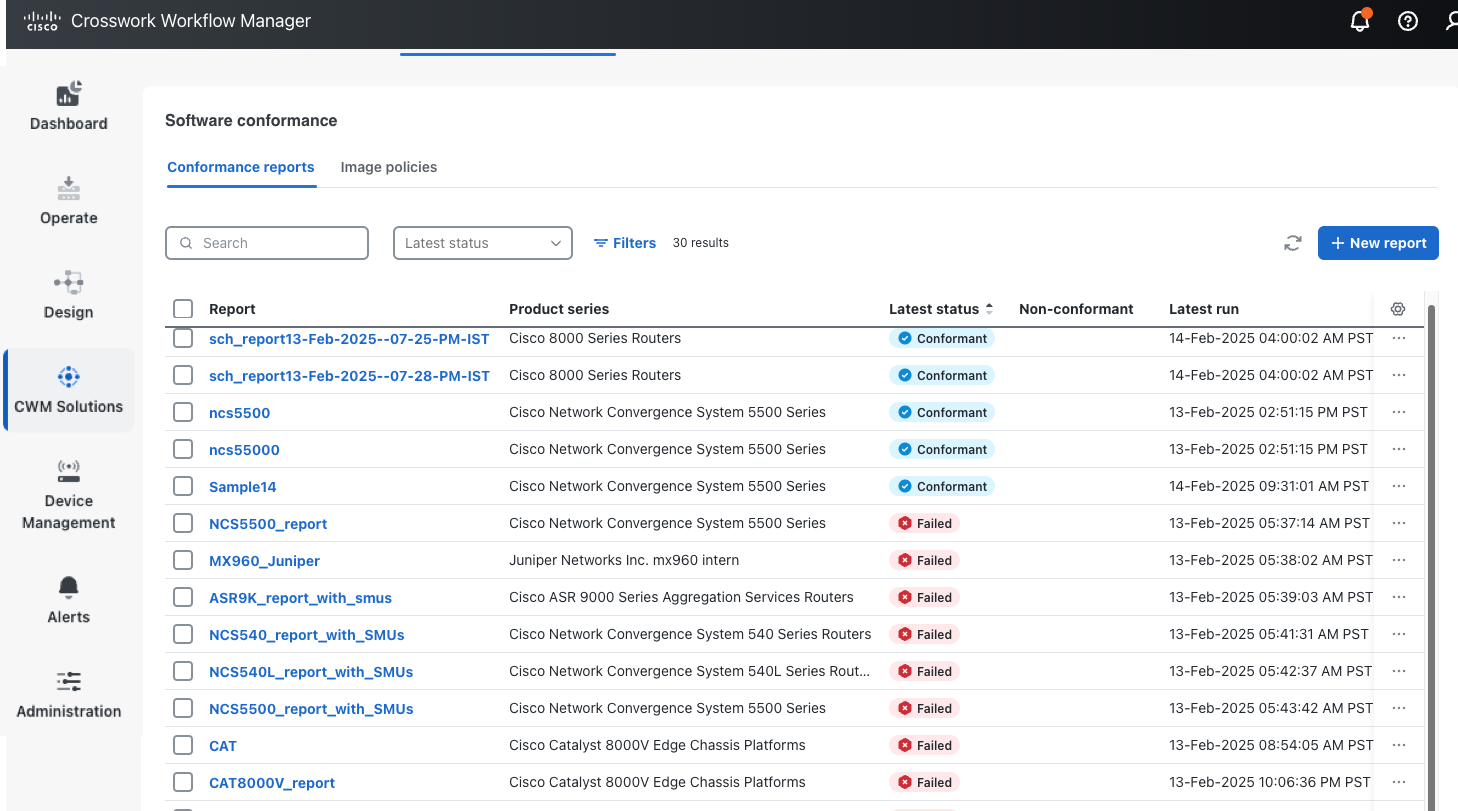Image resolution: width=1458 pixels, height=811 pixels.
Task: Open the more-actions menu for ncs5500 row
Action: point(1399,412)
